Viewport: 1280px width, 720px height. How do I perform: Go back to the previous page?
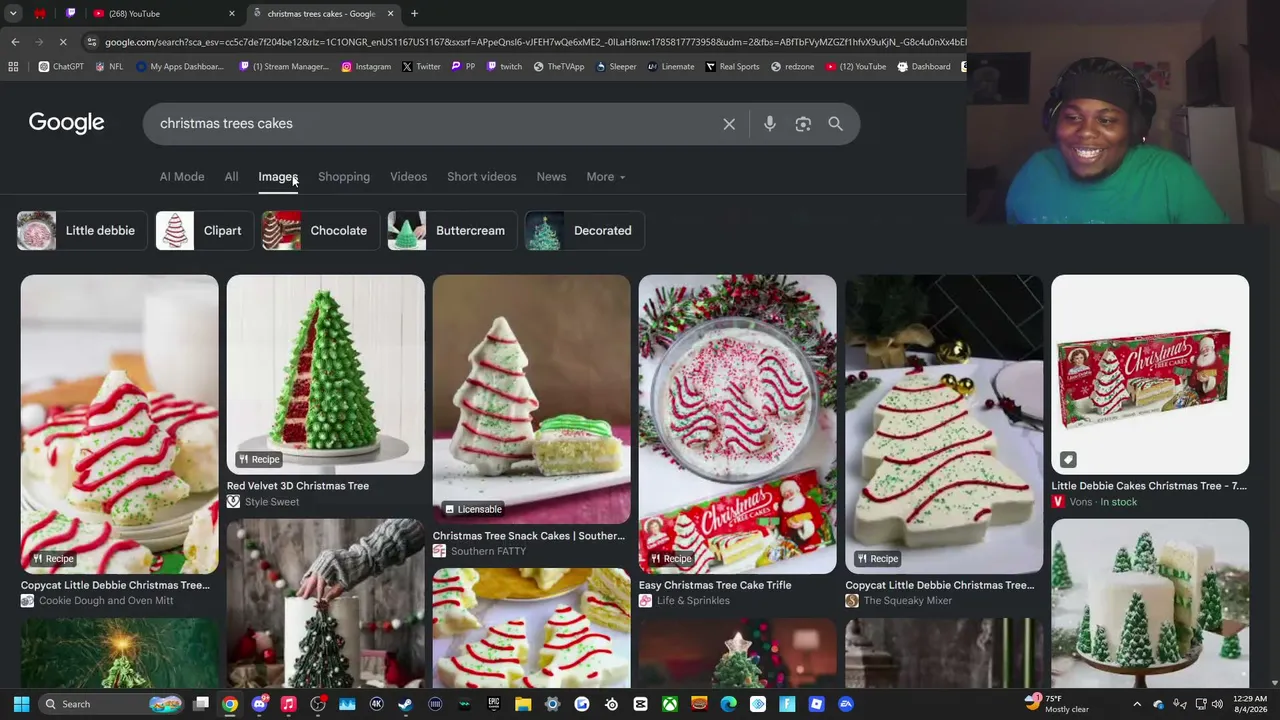coord(15,42)
